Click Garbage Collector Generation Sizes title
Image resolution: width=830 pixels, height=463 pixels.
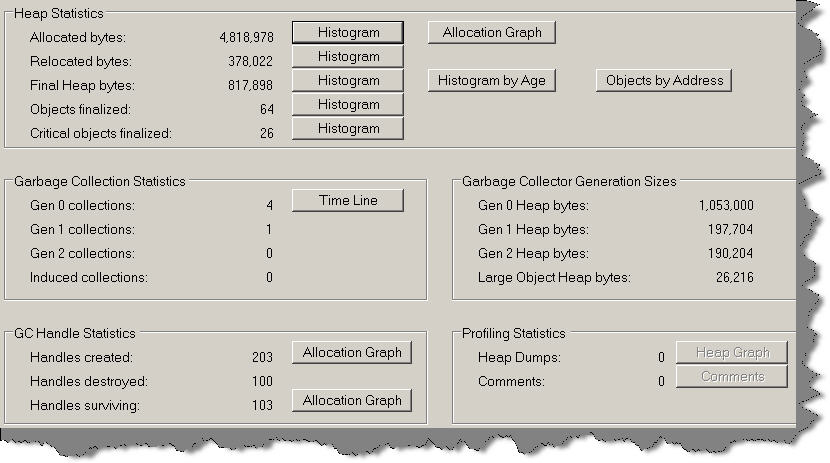[x=569, y=181]
